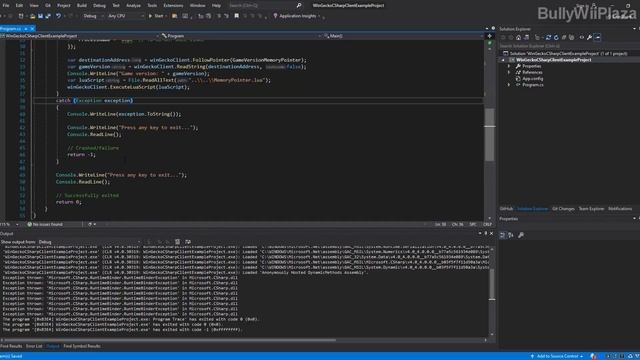Toggle Show All Files in Solution Explorer
This screenshot has width=640, height=360.
(571, 37)
